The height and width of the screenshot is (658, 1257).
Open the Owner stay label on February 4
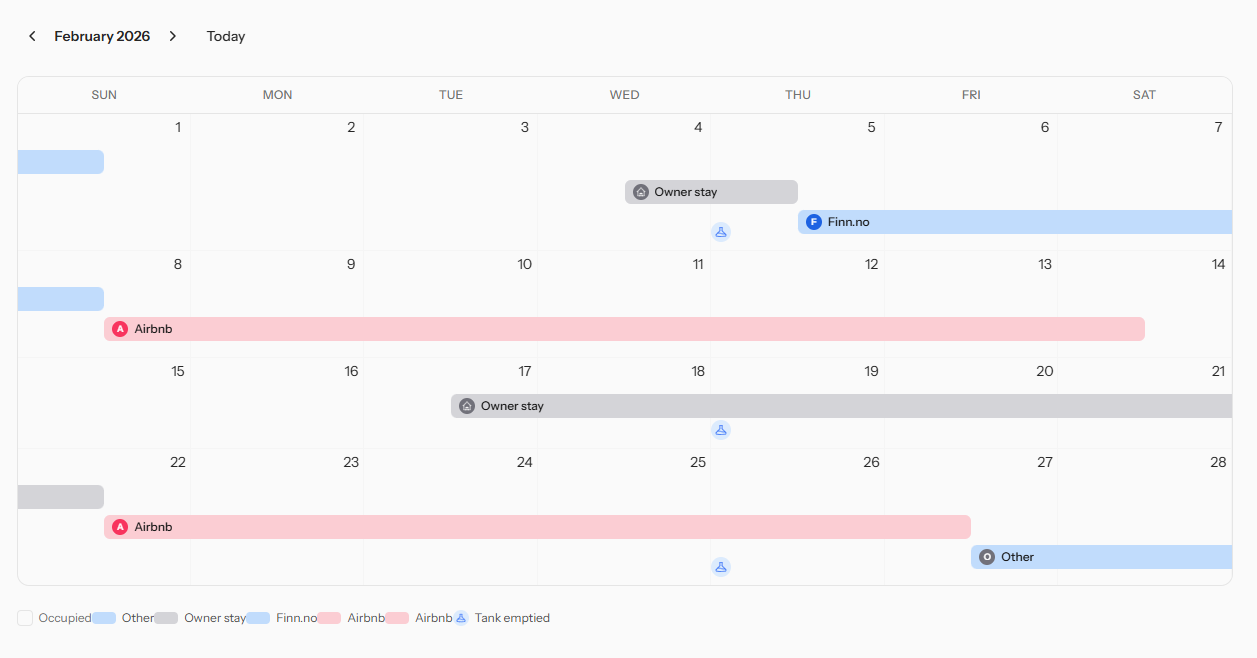point(686,192)
